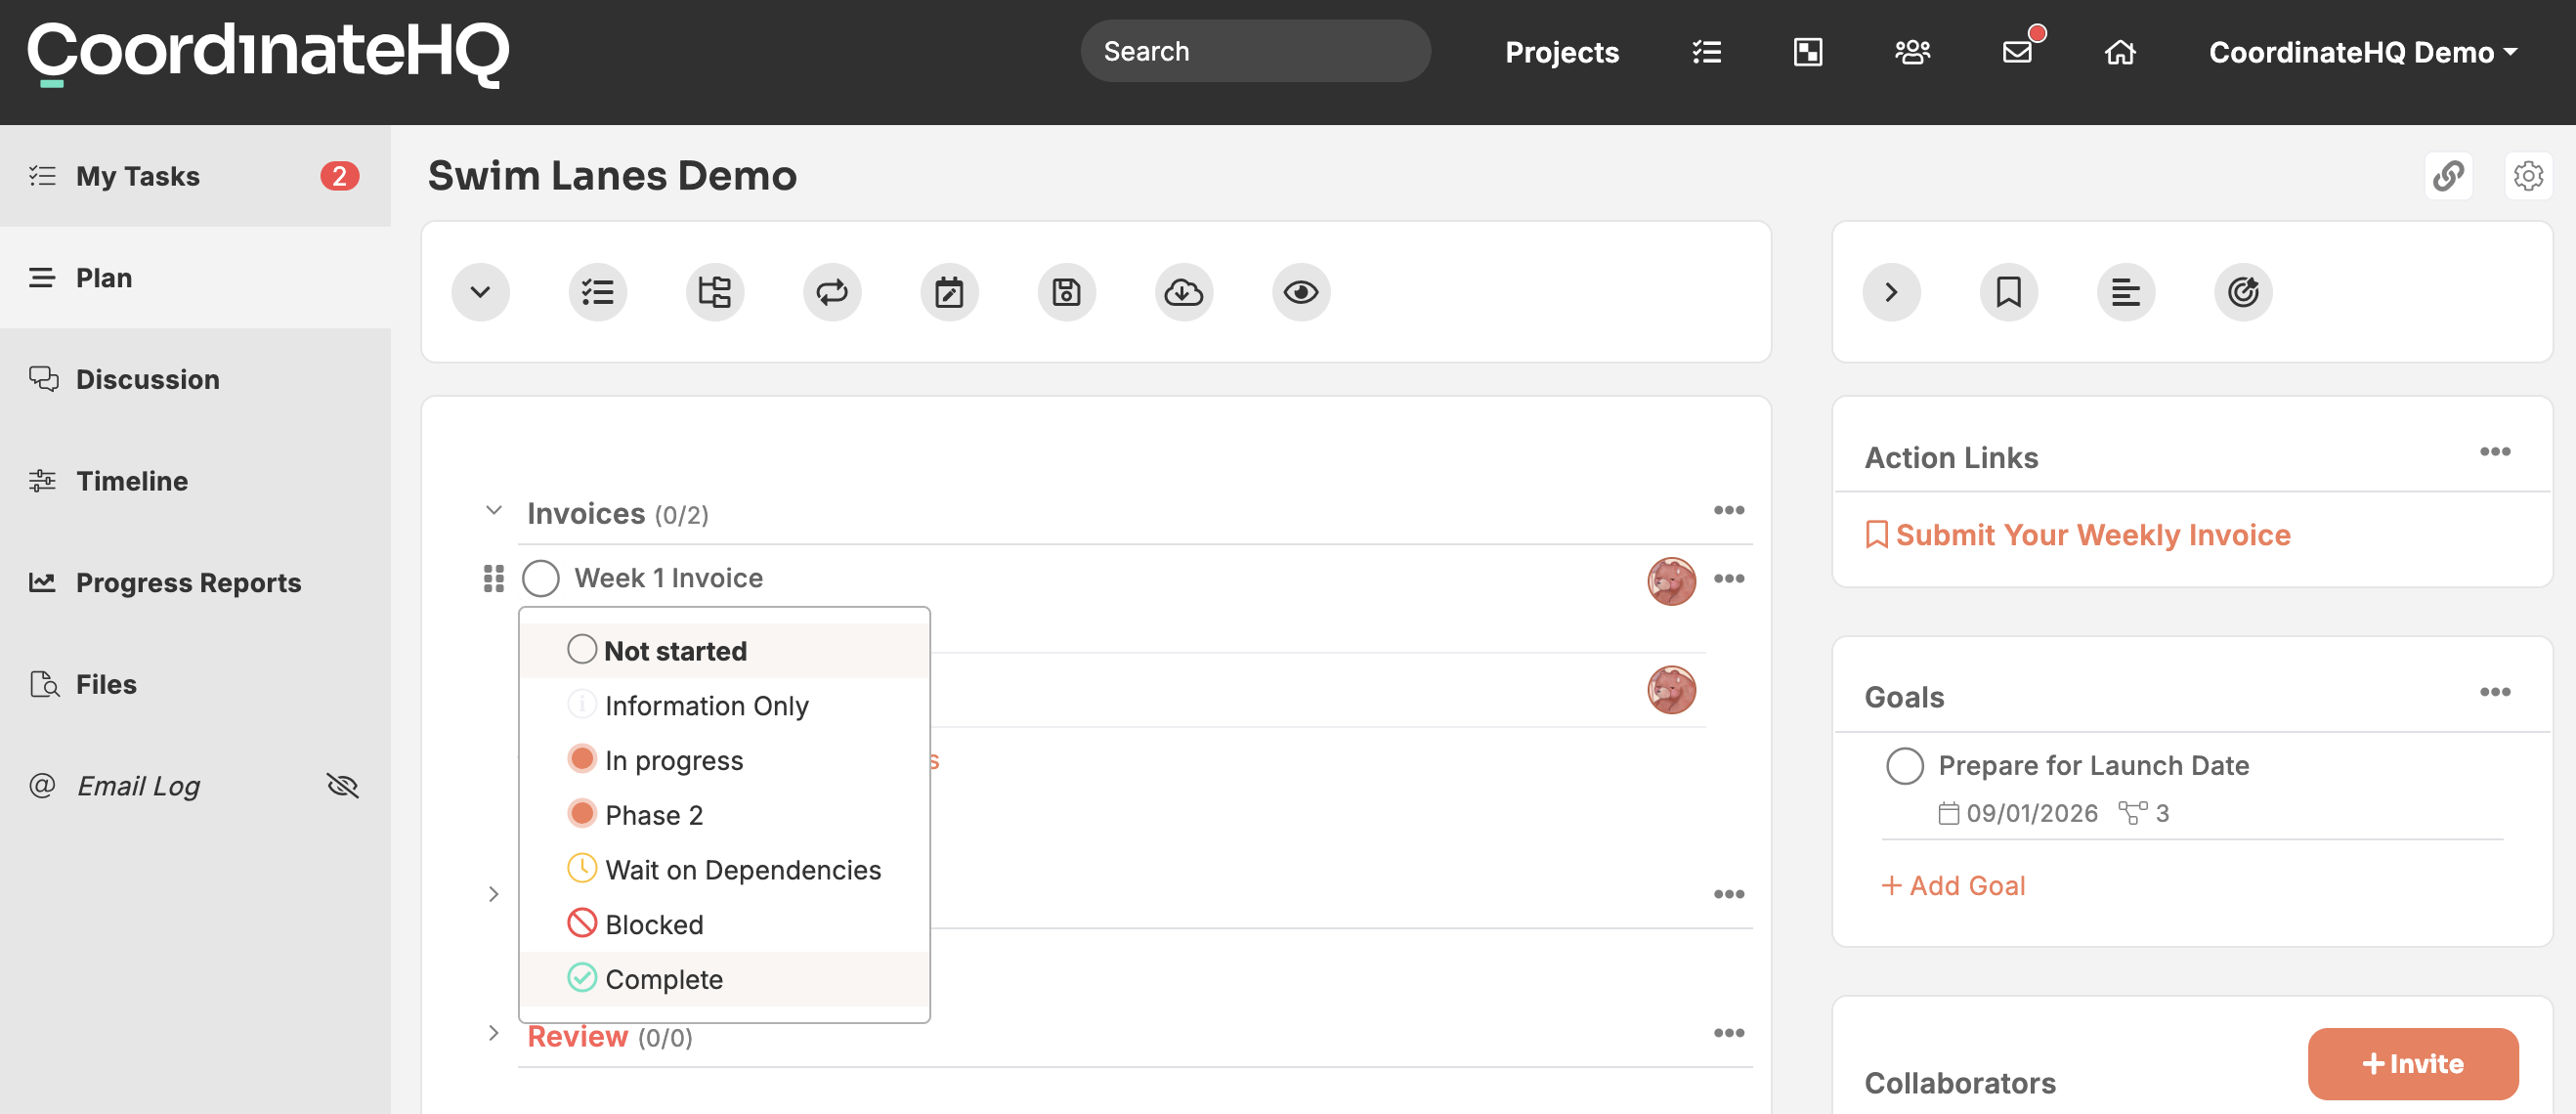Viewport: 2576px width, 1114px height.
Task: Open the three-dot menu for Invoices section
Action: pyautogui.click(x=1729, y=511)
